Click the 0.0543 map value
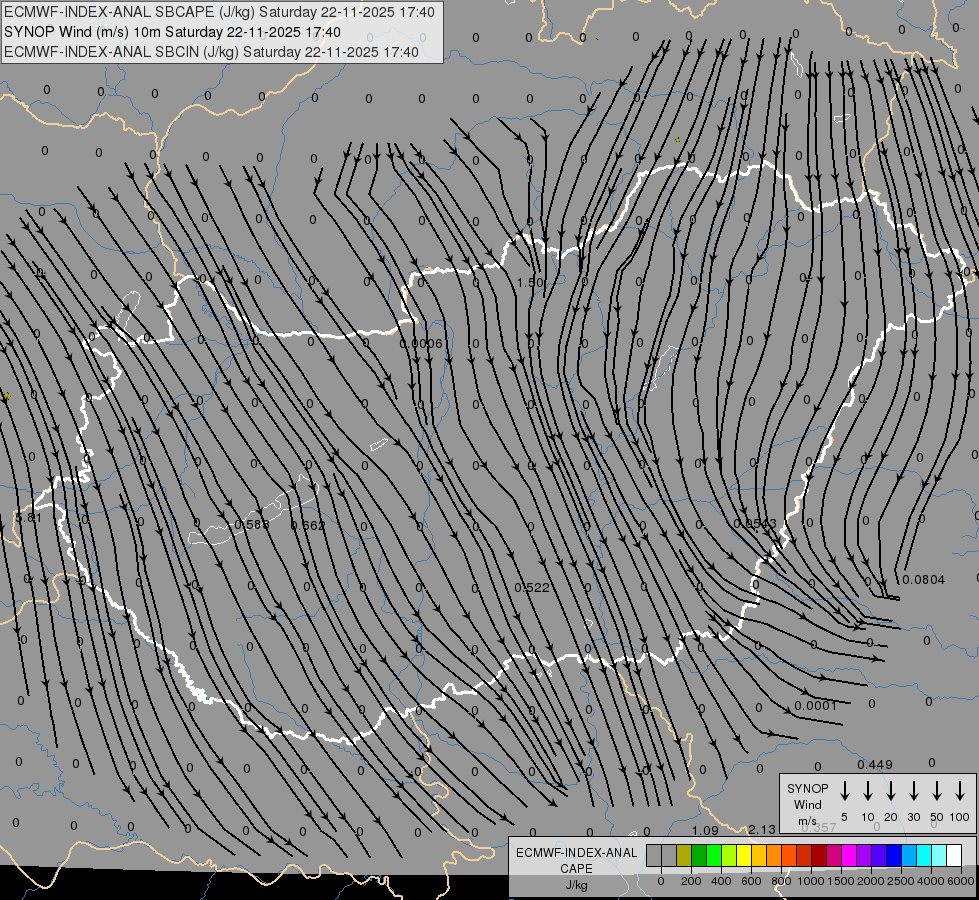Viewport: 979px width, 900px height. click(755, 523)
